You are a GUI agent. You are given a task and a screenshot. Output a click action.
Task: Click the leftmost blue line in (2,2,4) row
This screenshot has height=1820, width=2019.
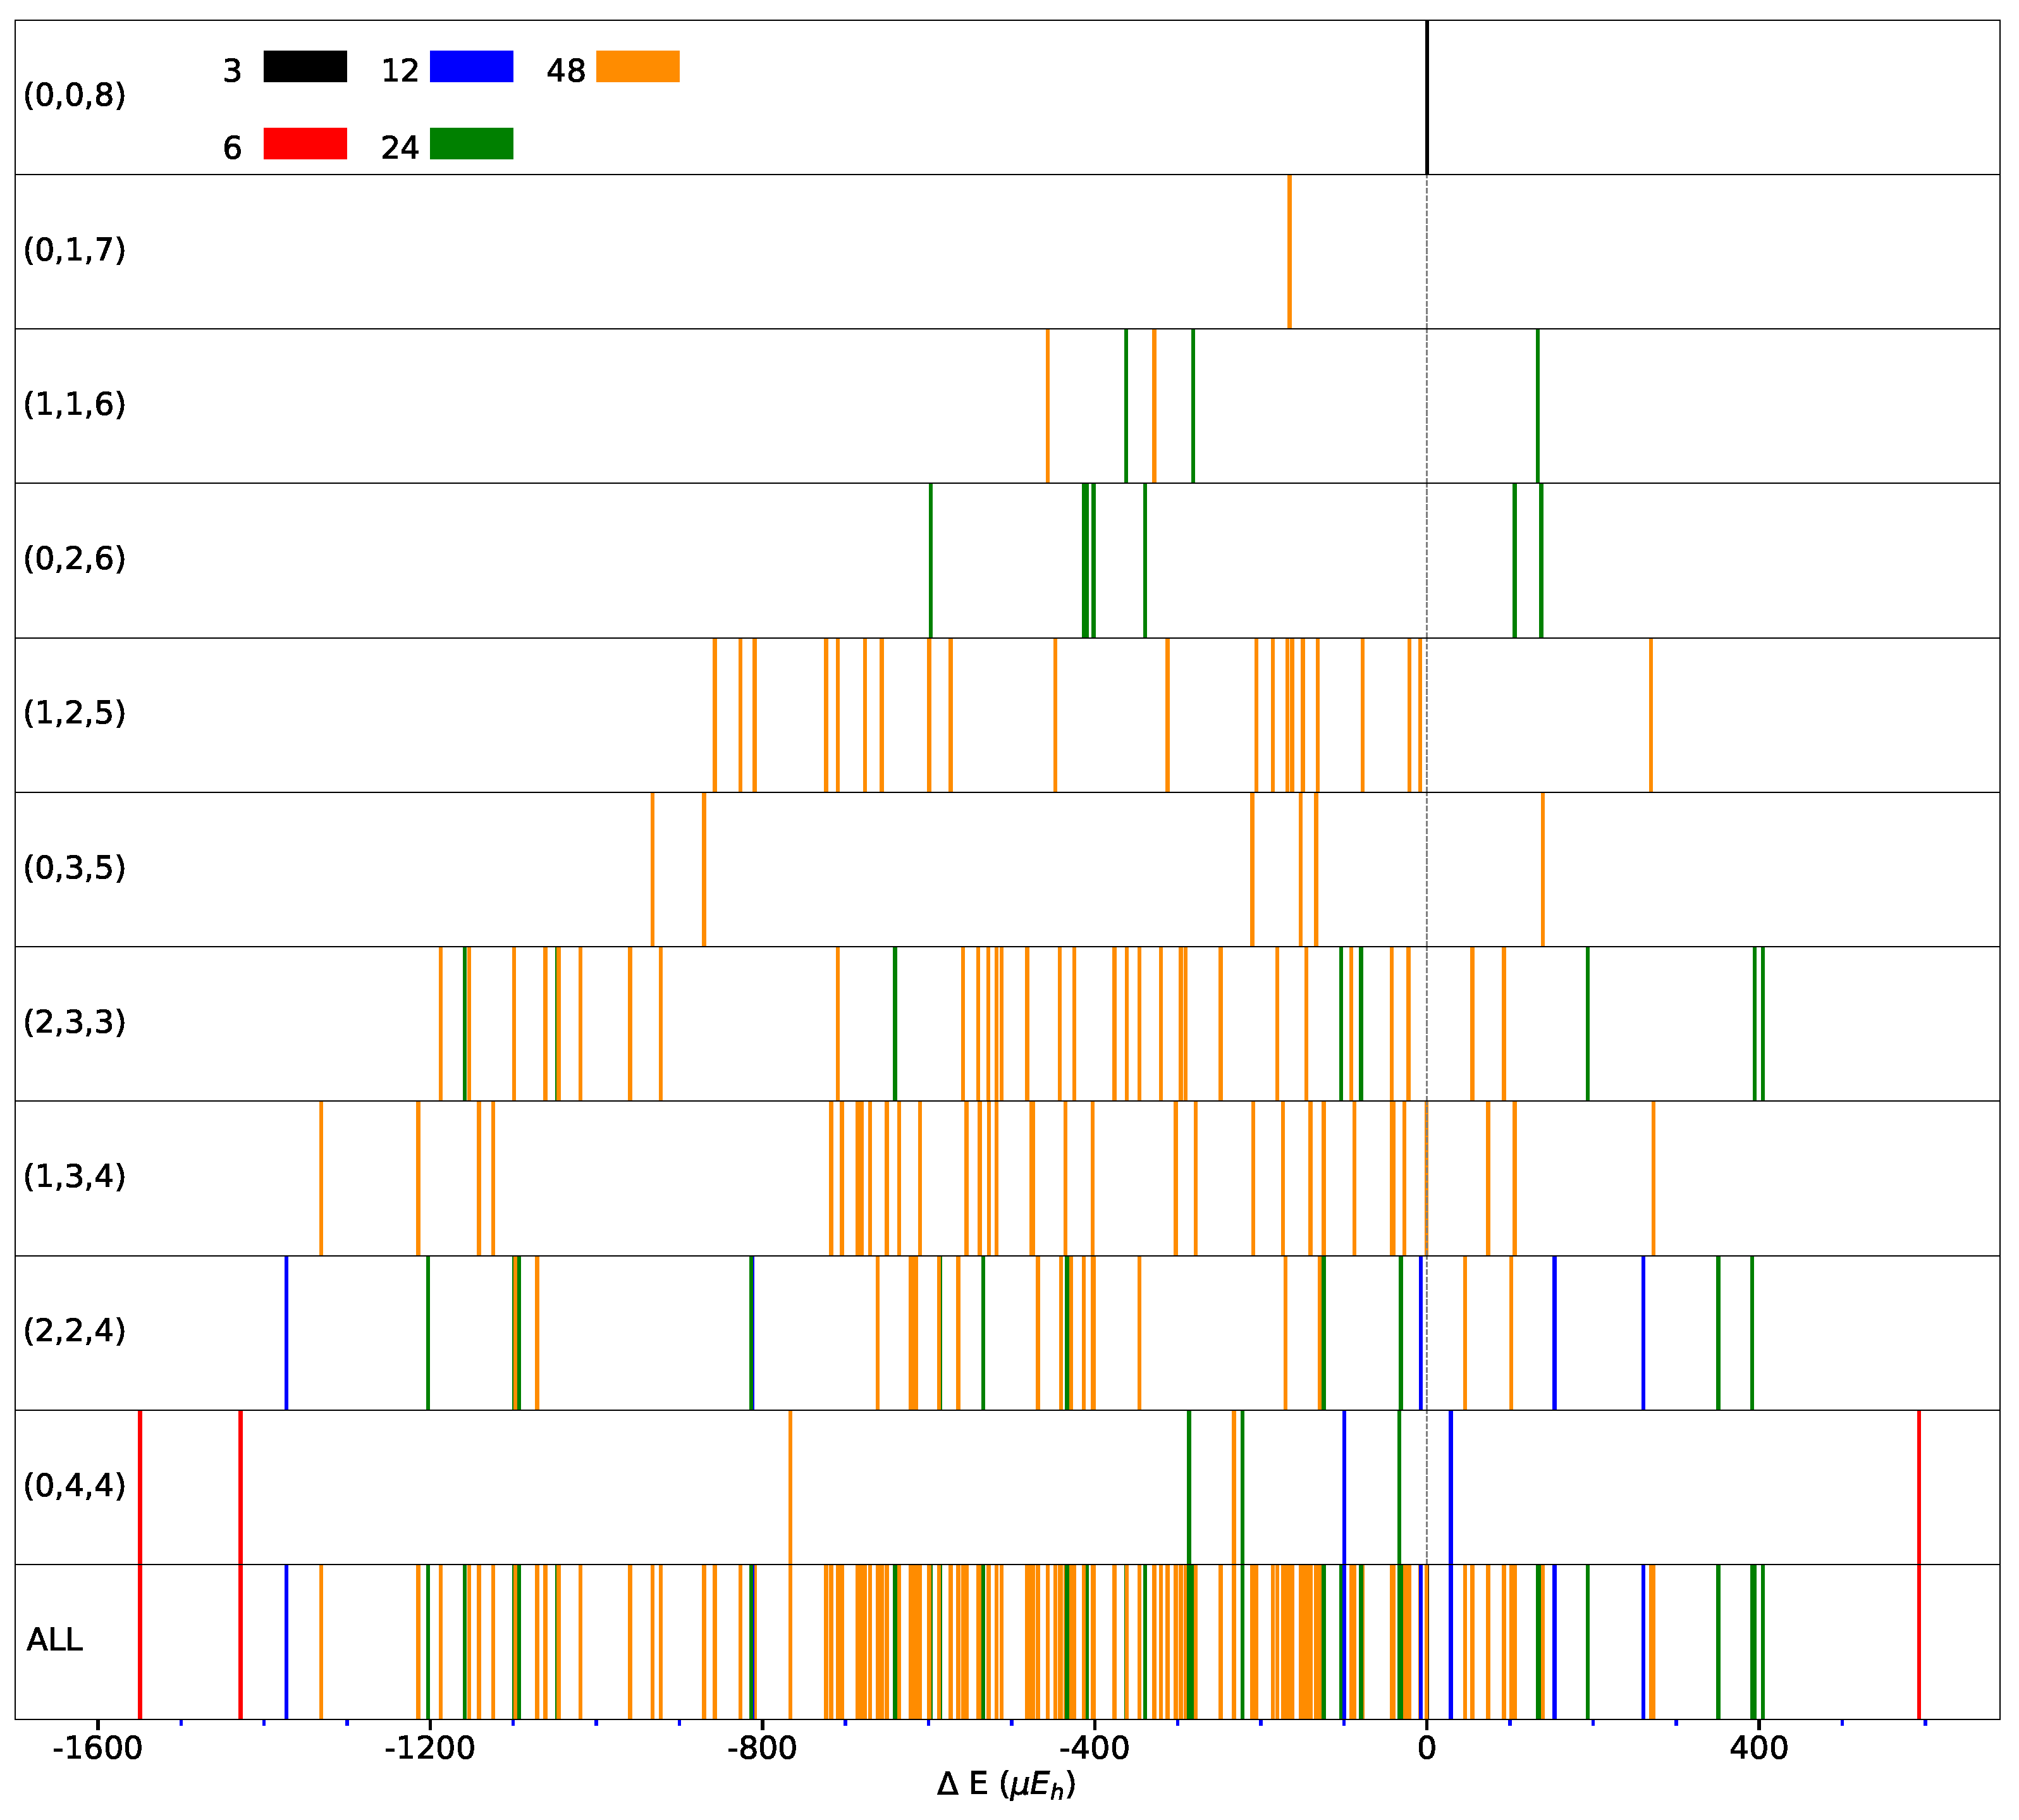(x=286, y=1332)
